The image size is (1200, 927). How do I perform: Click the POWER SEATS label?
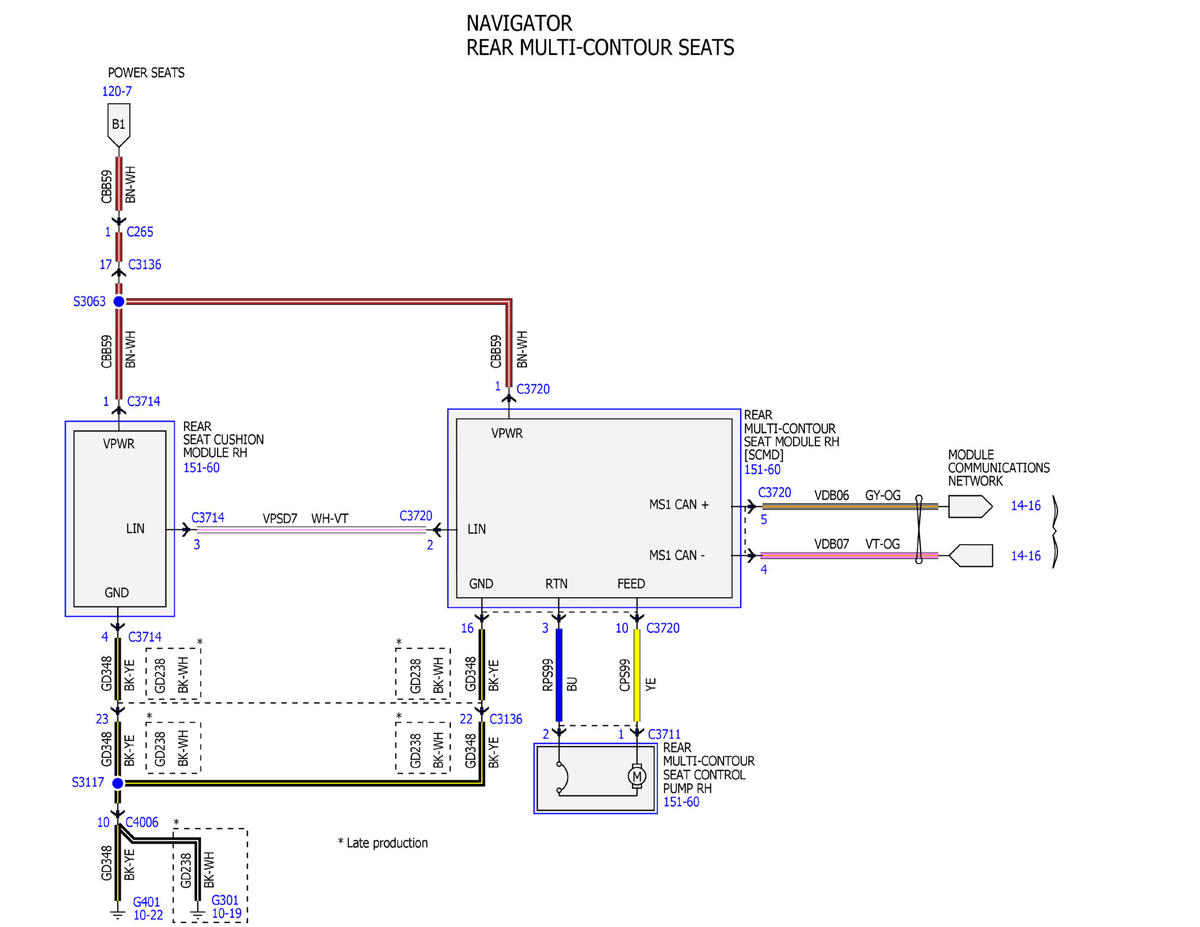pyautogui.click(x=146, y=73)
